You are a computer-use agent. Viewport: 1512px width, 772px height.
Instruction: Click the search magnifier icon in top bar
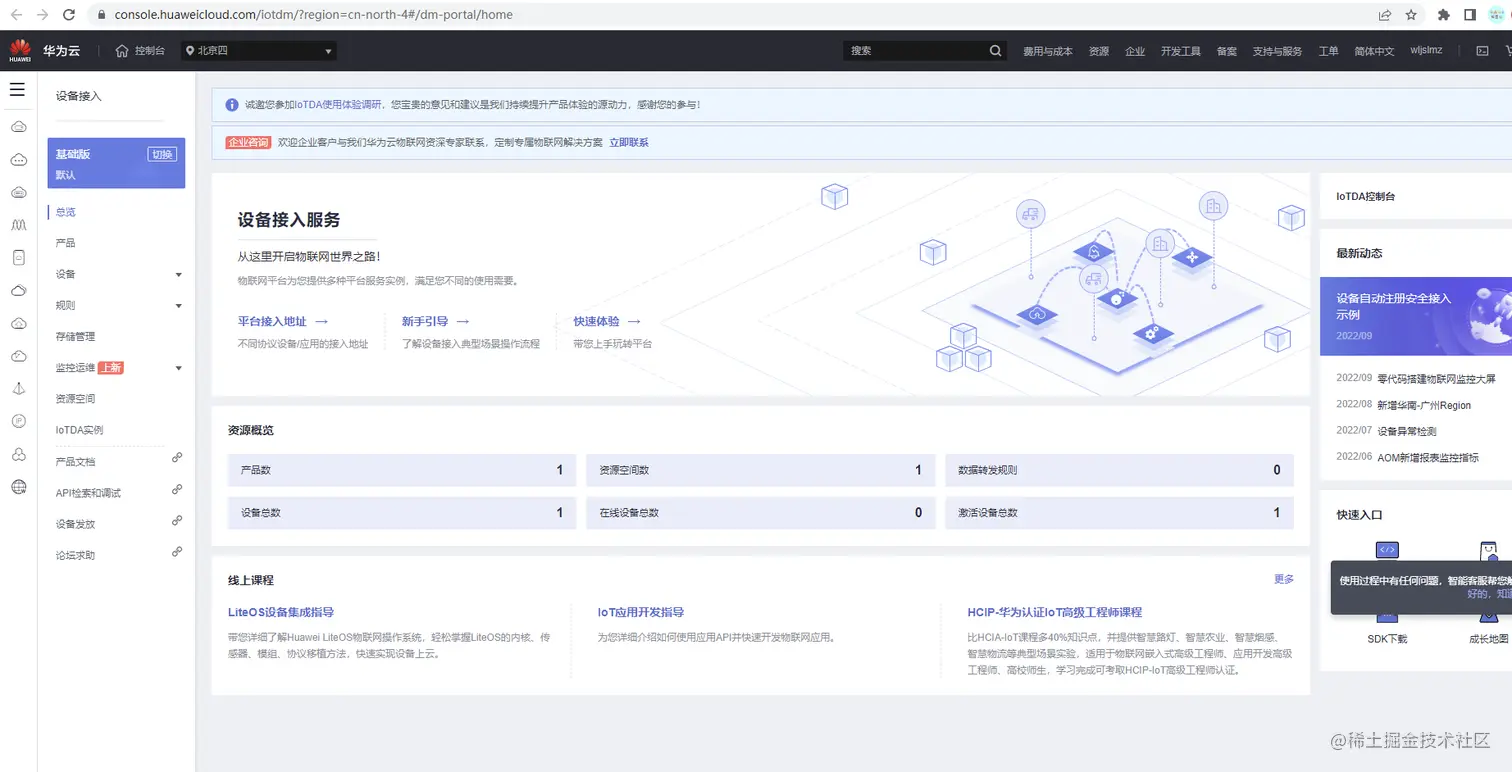[x=995, y=51]
